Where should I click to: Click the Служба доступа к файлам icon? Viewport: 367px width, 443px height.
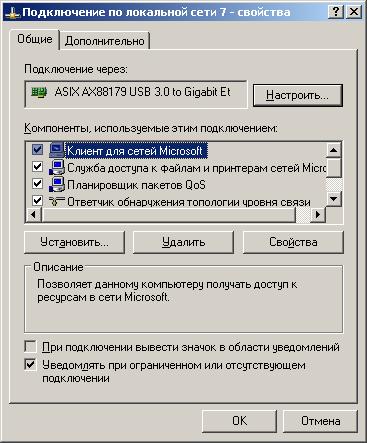pos(57,167)
